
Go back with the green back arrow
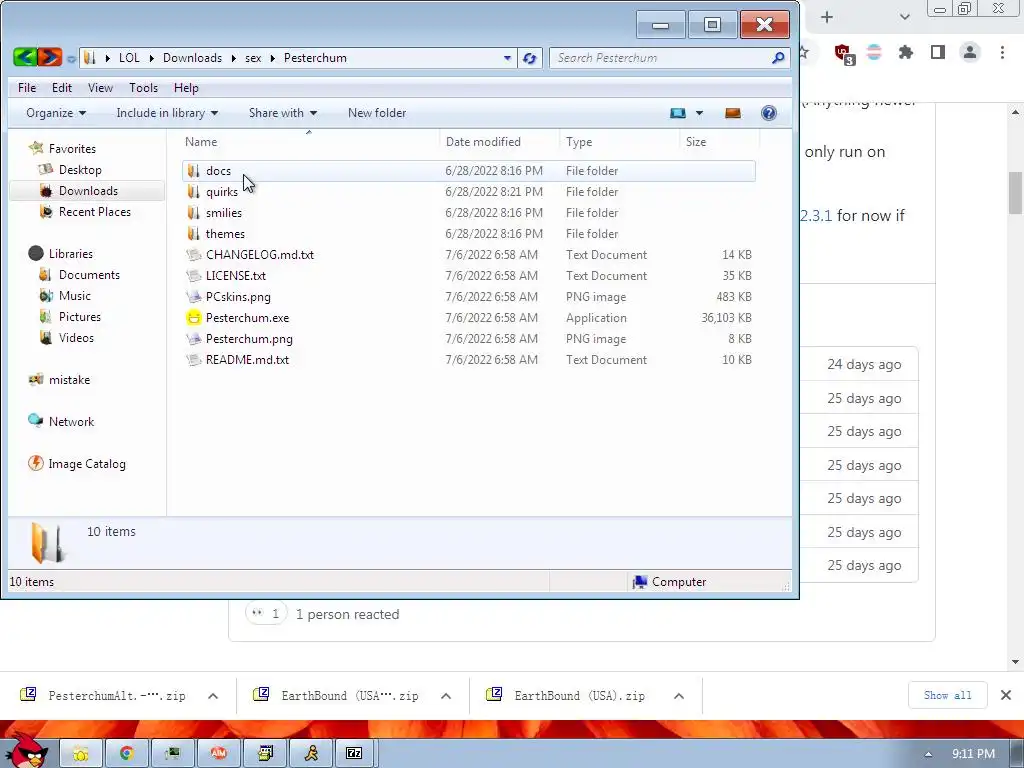coord(25,57)
